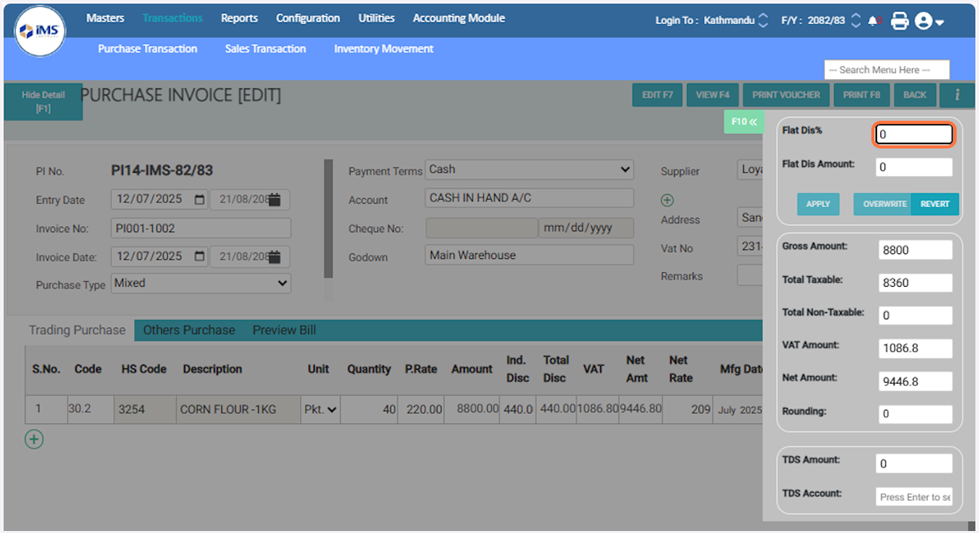The height and width of the screenshot is (533, 979).
Task: Open Invoice Date Nepali calendar icon
Action: click(x=274, y=257)
